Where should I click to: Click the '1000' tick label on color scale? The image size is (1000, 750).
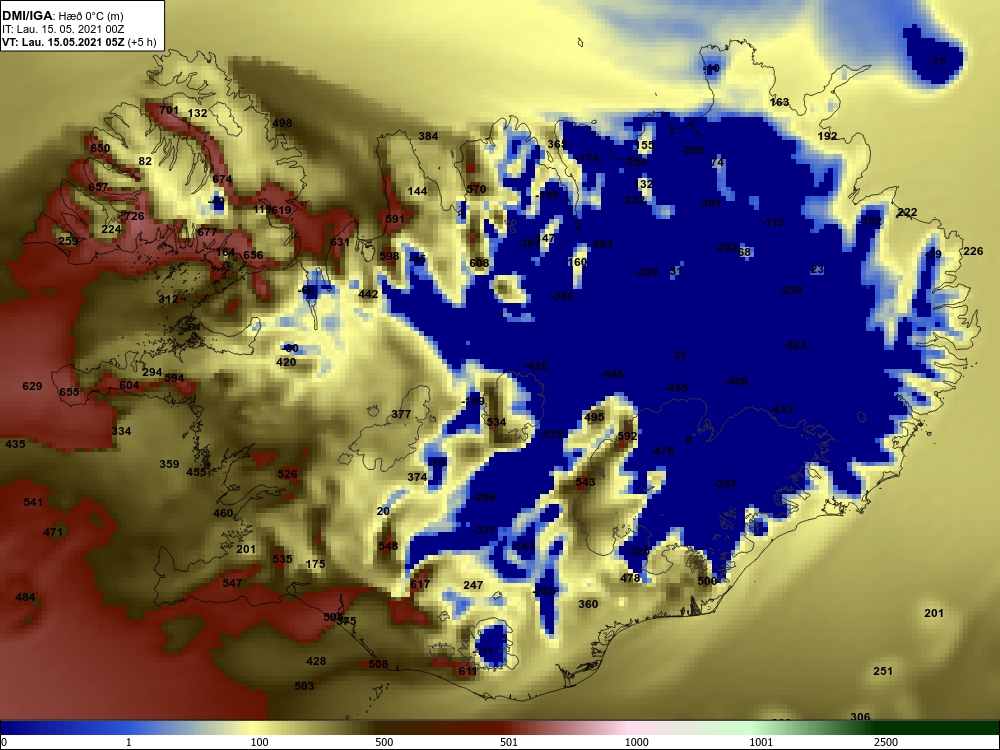[x=637, y=742]
